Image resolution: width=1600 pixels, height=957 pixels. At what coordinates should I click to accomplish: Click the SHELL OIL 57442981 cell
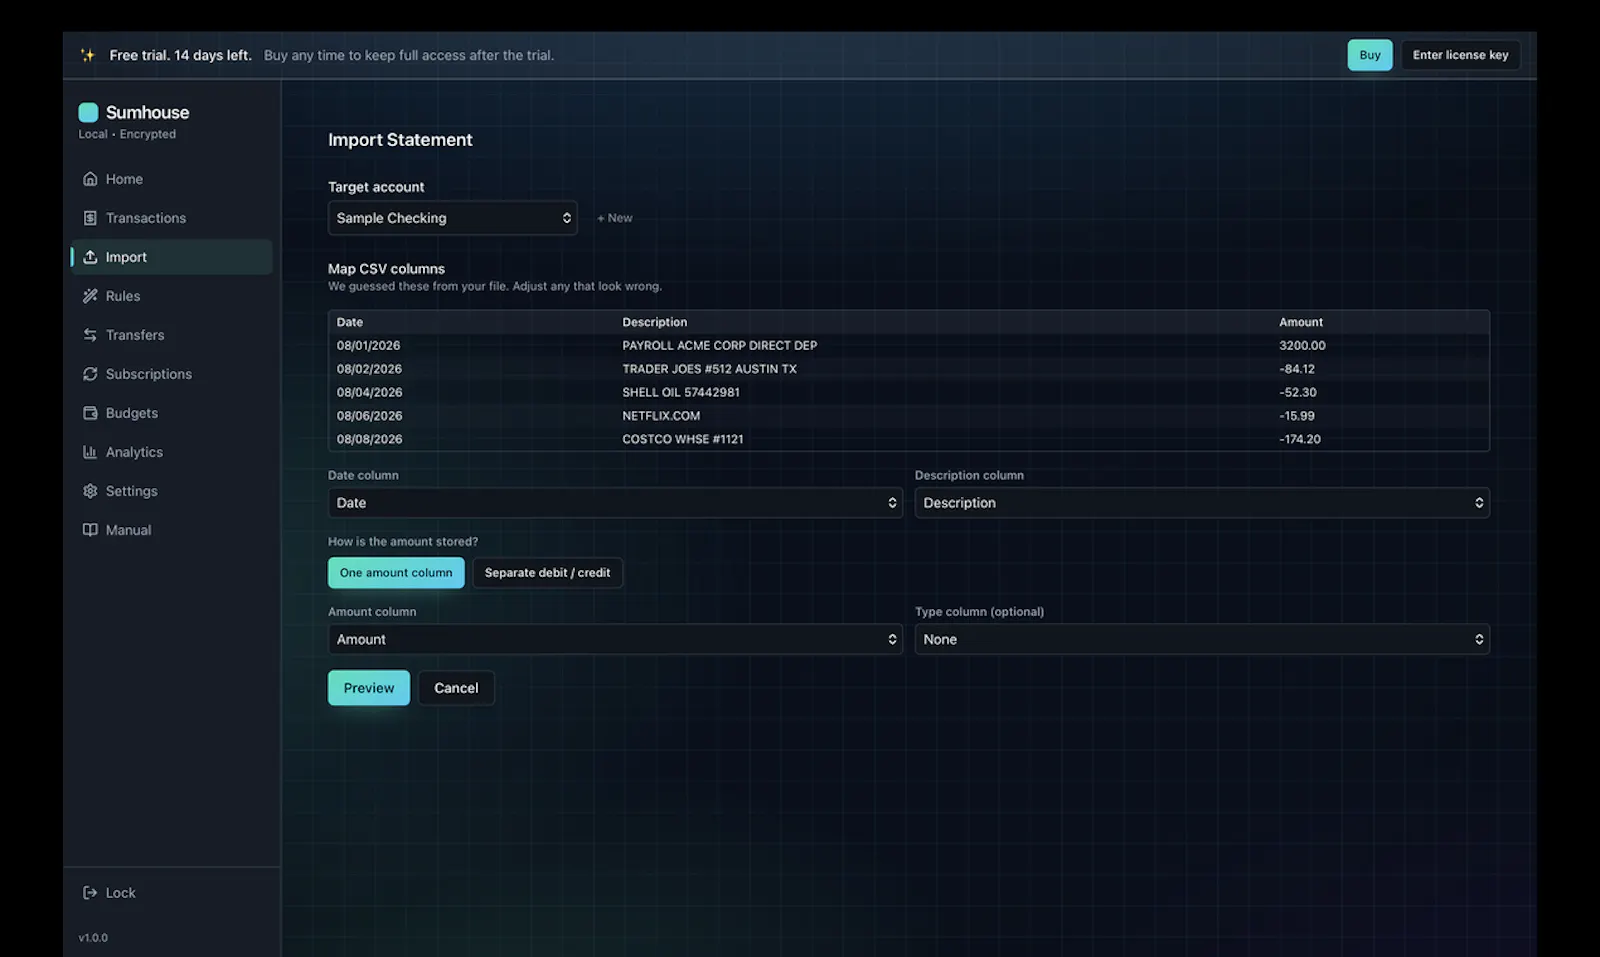click(681, 393)
